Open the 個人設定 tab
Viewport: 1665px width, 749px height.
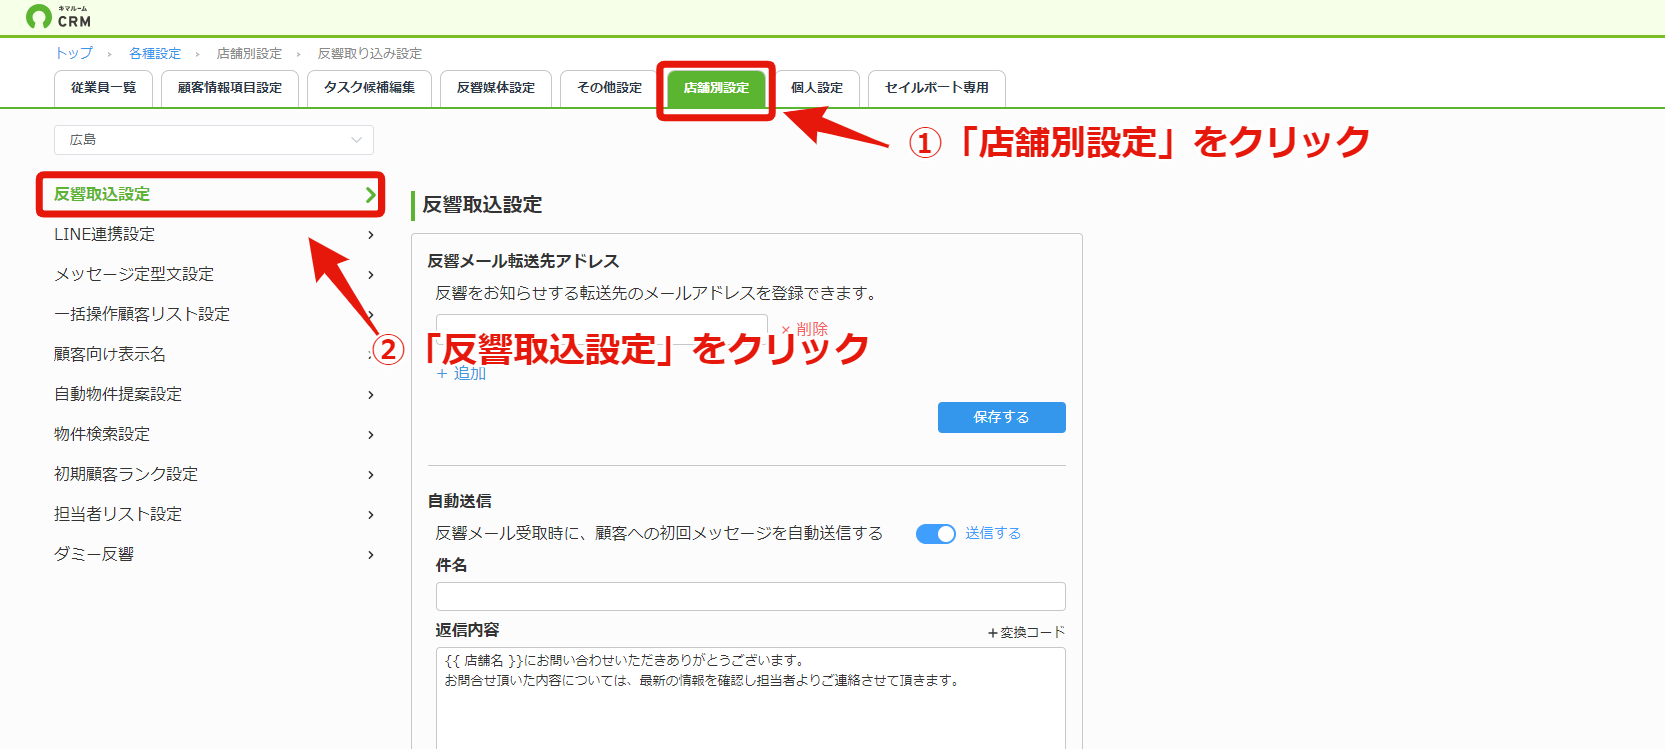click(817, 88)
